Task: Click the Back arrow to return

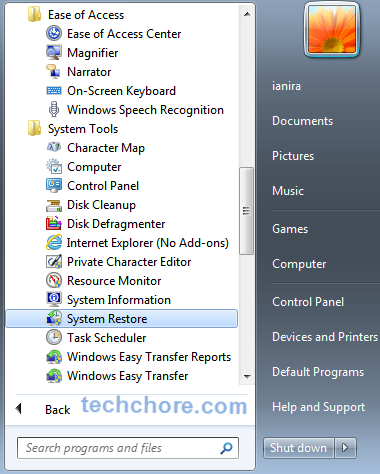Action: pyautogui.click(x=19, y=409)
